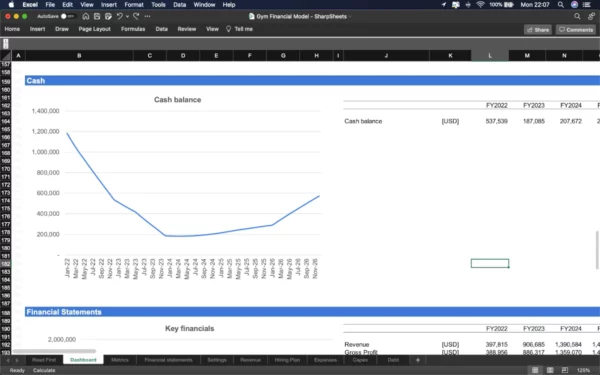Viewport: 600px width, 375px height.
Task: Switch to the Revenue sheet tab
Action: [251, 360]
